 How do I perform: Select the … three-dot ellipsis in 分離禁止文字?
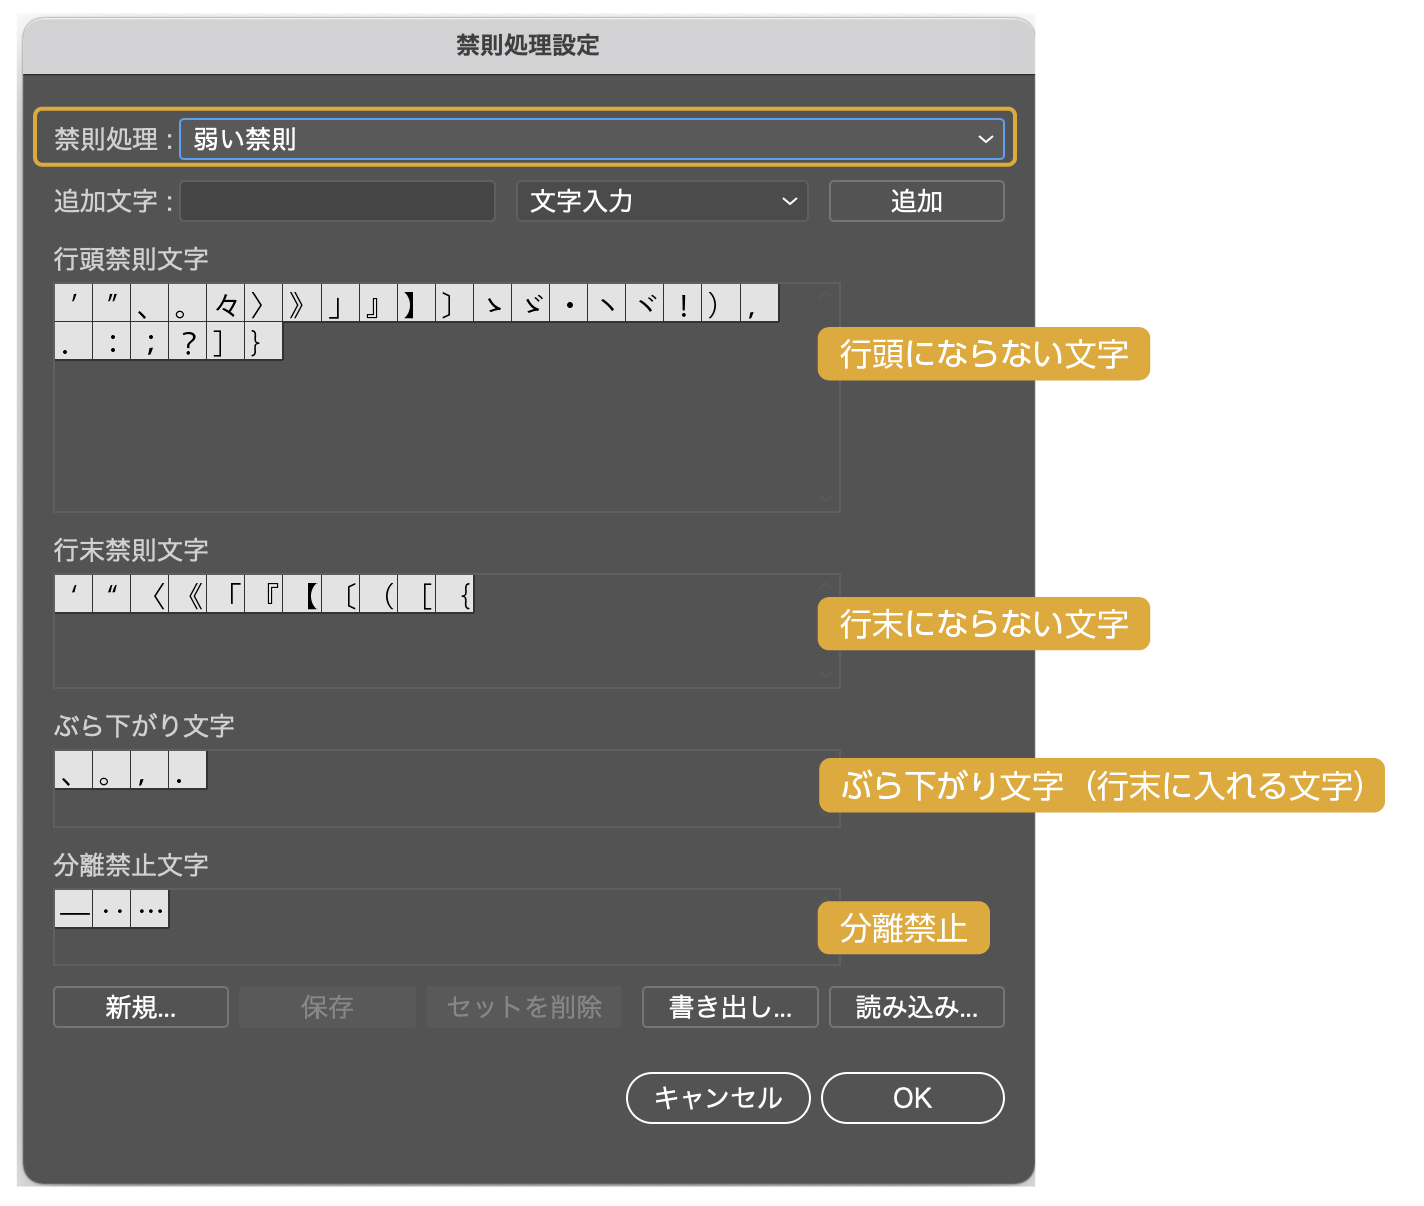150,909
